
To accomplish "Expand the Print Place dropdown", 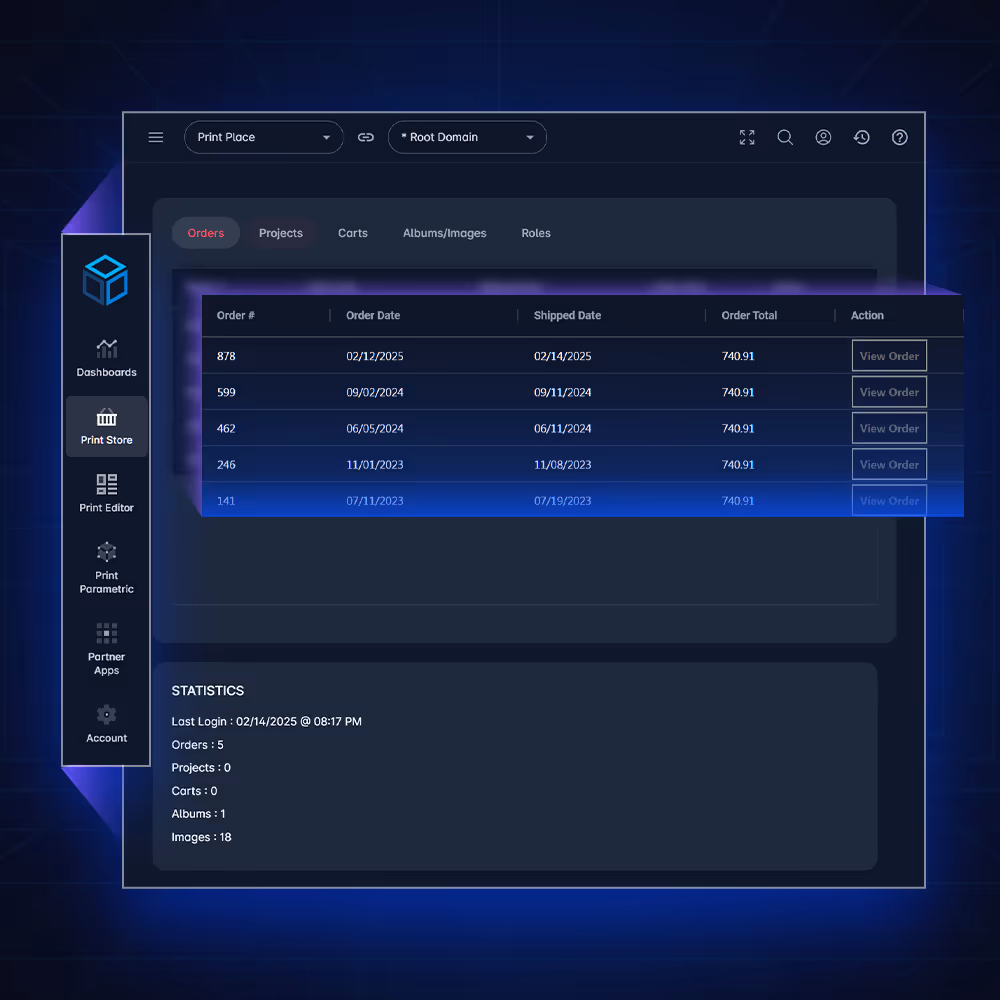I will point(263,137).
